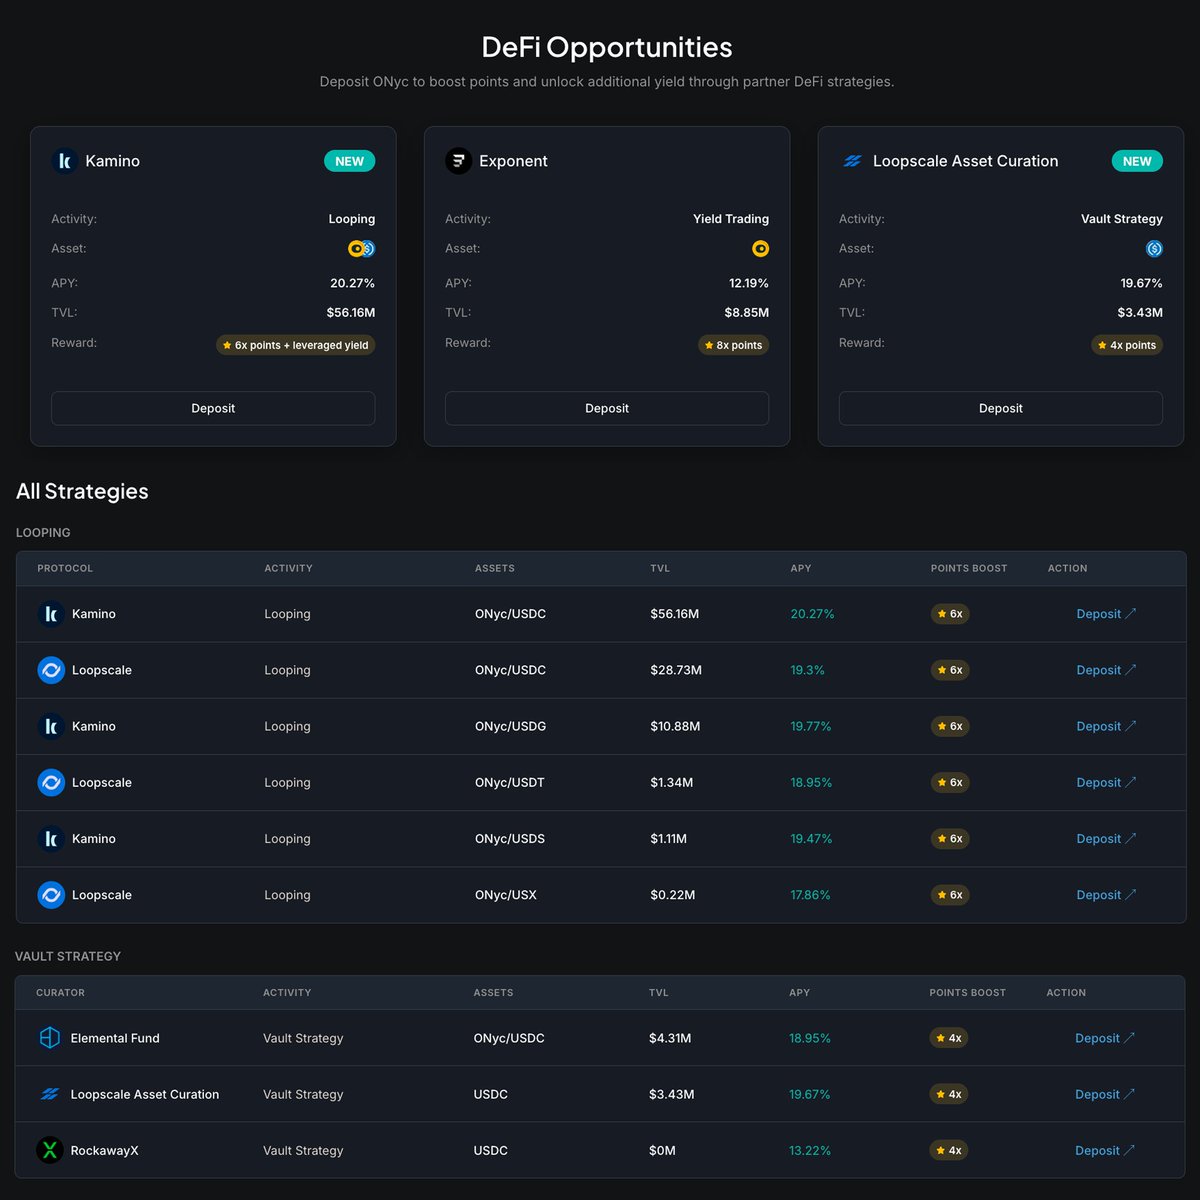Click the 20.27% APY value in the Looping table
The image size is (1200, 1200).
click(812, 614)
